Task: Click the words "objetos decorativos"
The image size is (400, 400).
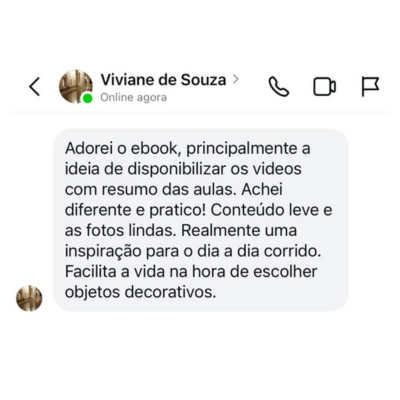Action: pos(140,292)
